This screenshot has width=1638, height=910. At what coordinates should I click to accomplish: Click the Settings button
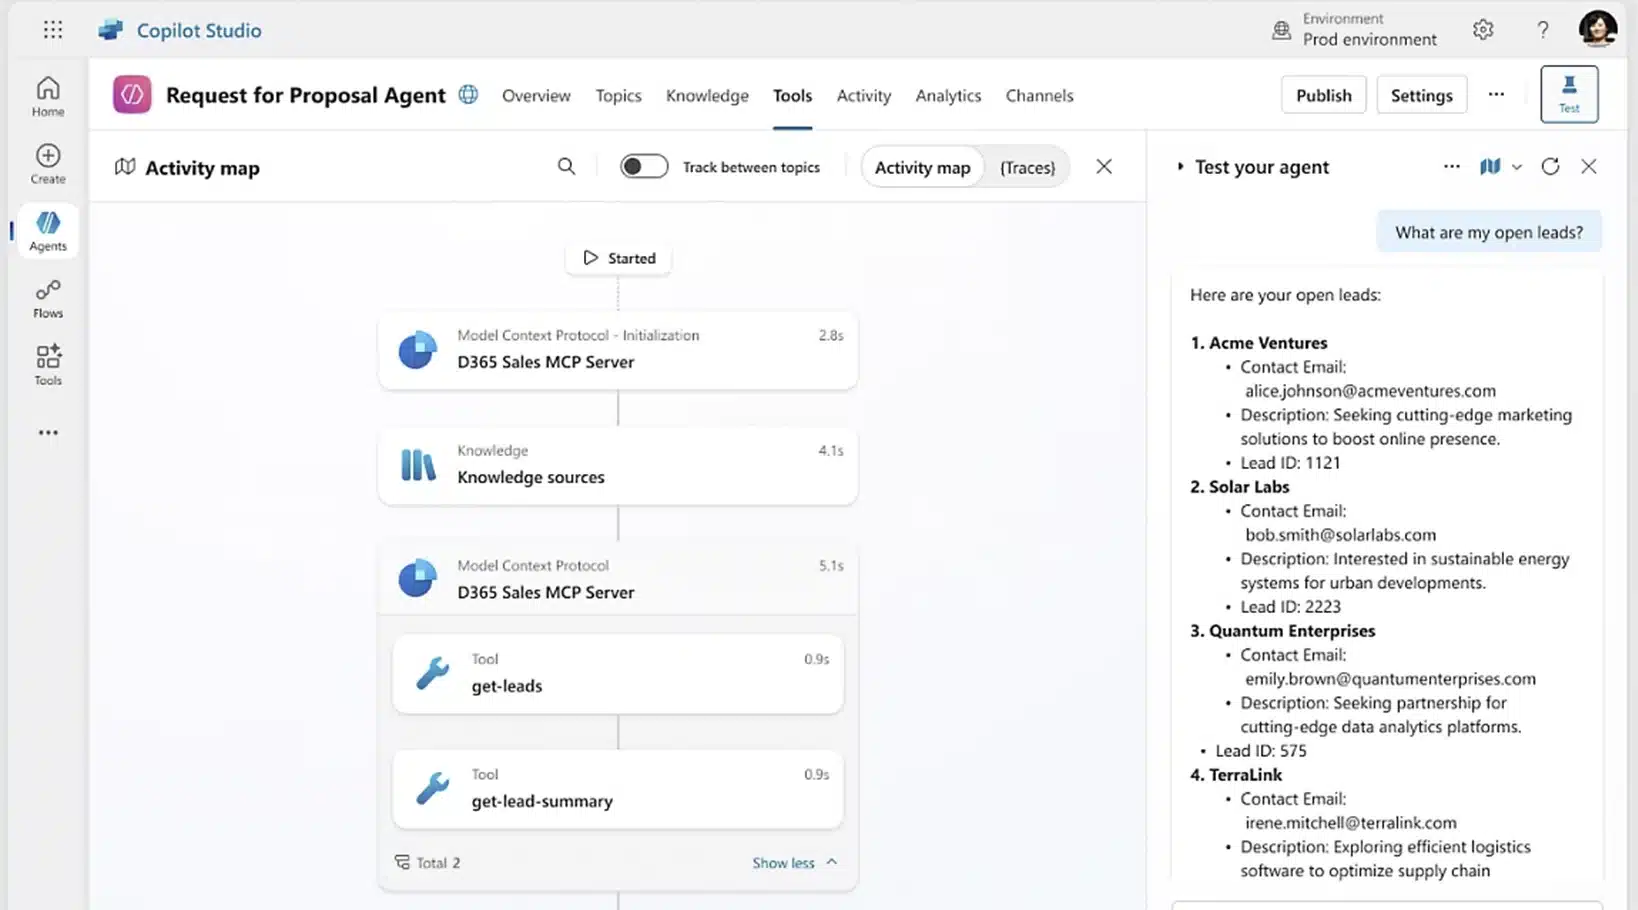click(x=1421, y=95)
